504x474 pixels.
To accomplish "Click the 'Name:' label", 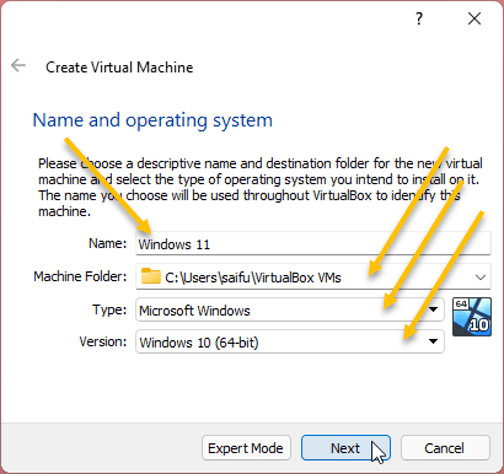I will (108, 243).
